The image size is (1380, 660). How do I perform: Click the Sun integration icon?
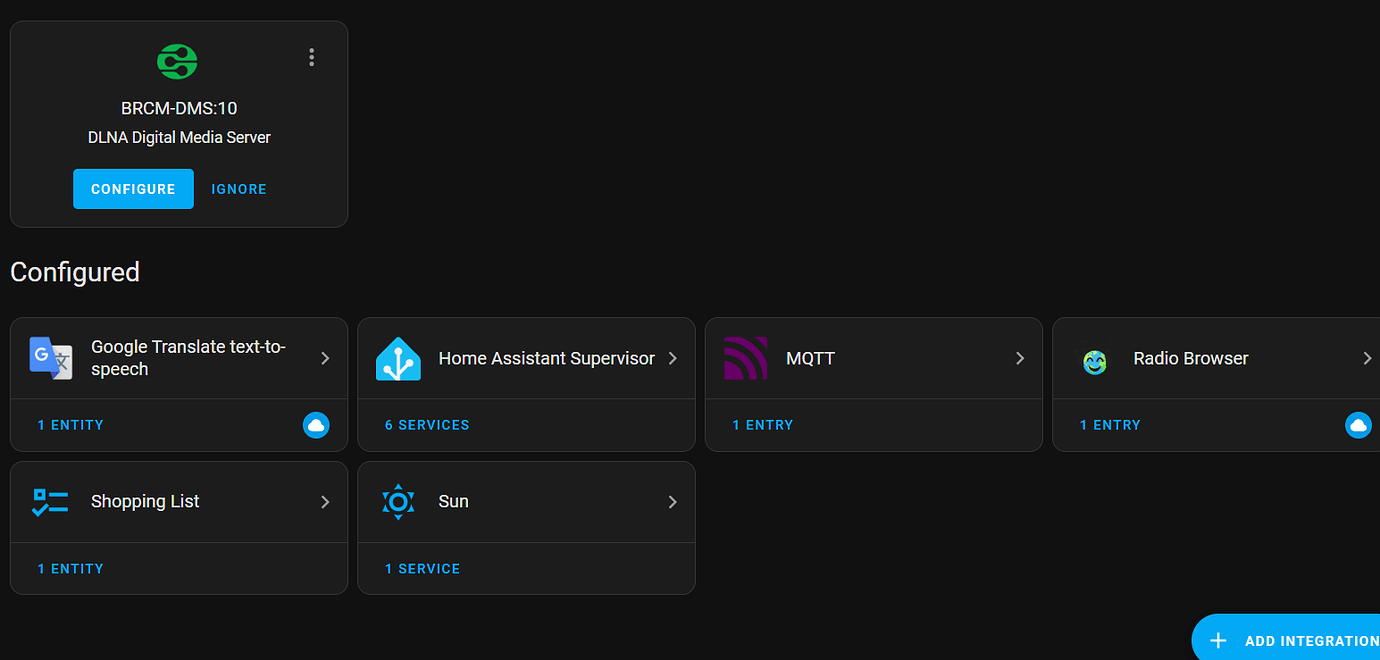click(398, 502)
